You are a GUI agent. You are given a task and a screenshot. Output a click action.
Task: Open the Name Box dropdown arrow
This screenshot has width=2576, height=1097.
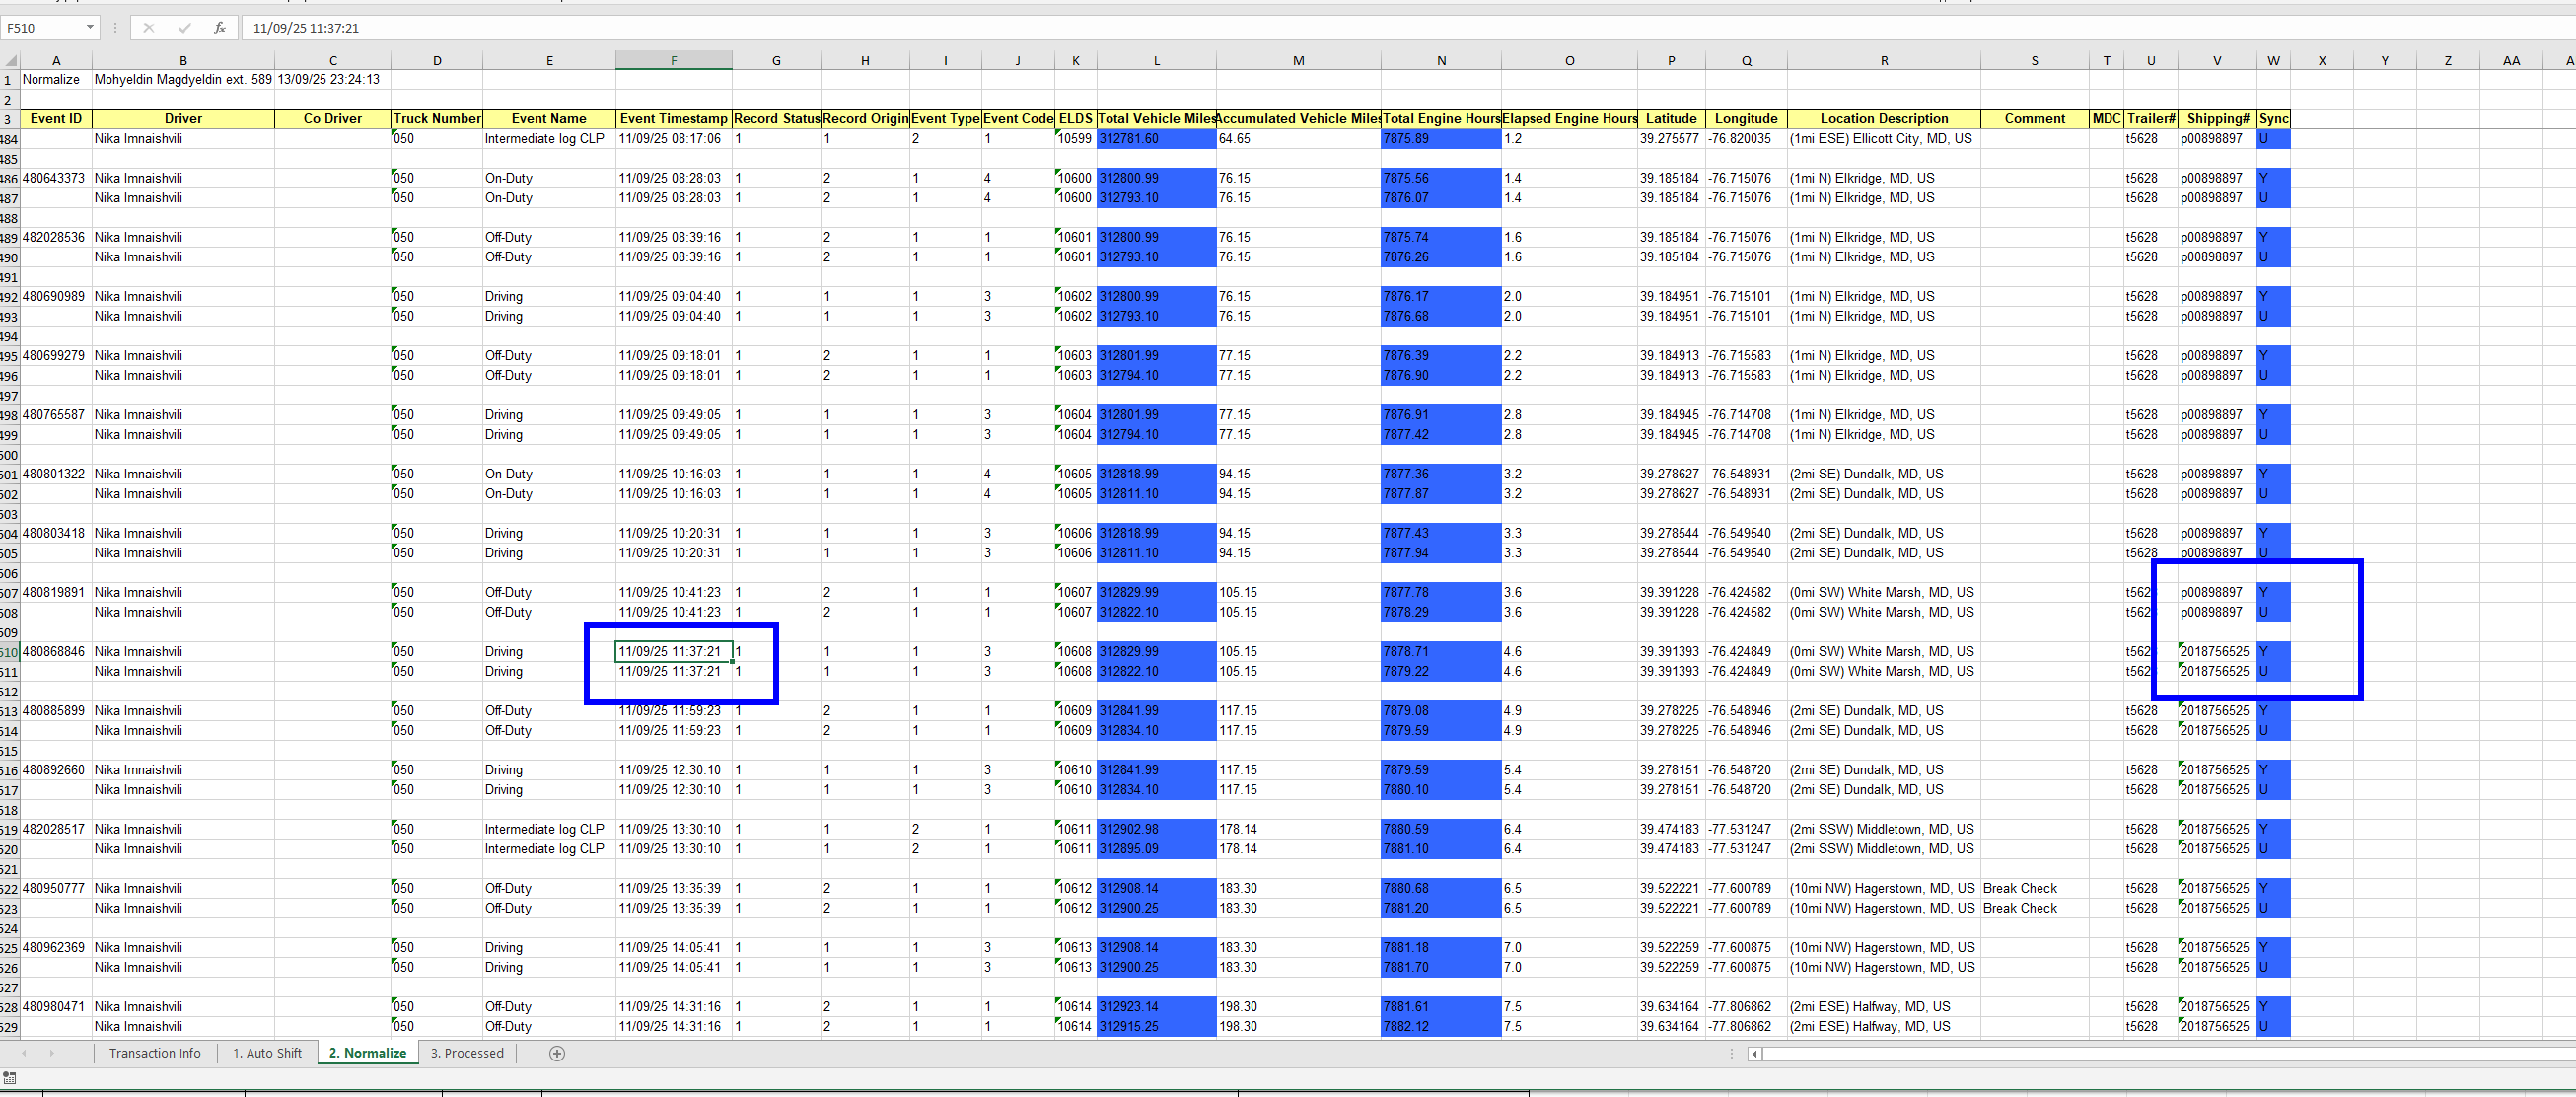[90, 27]
